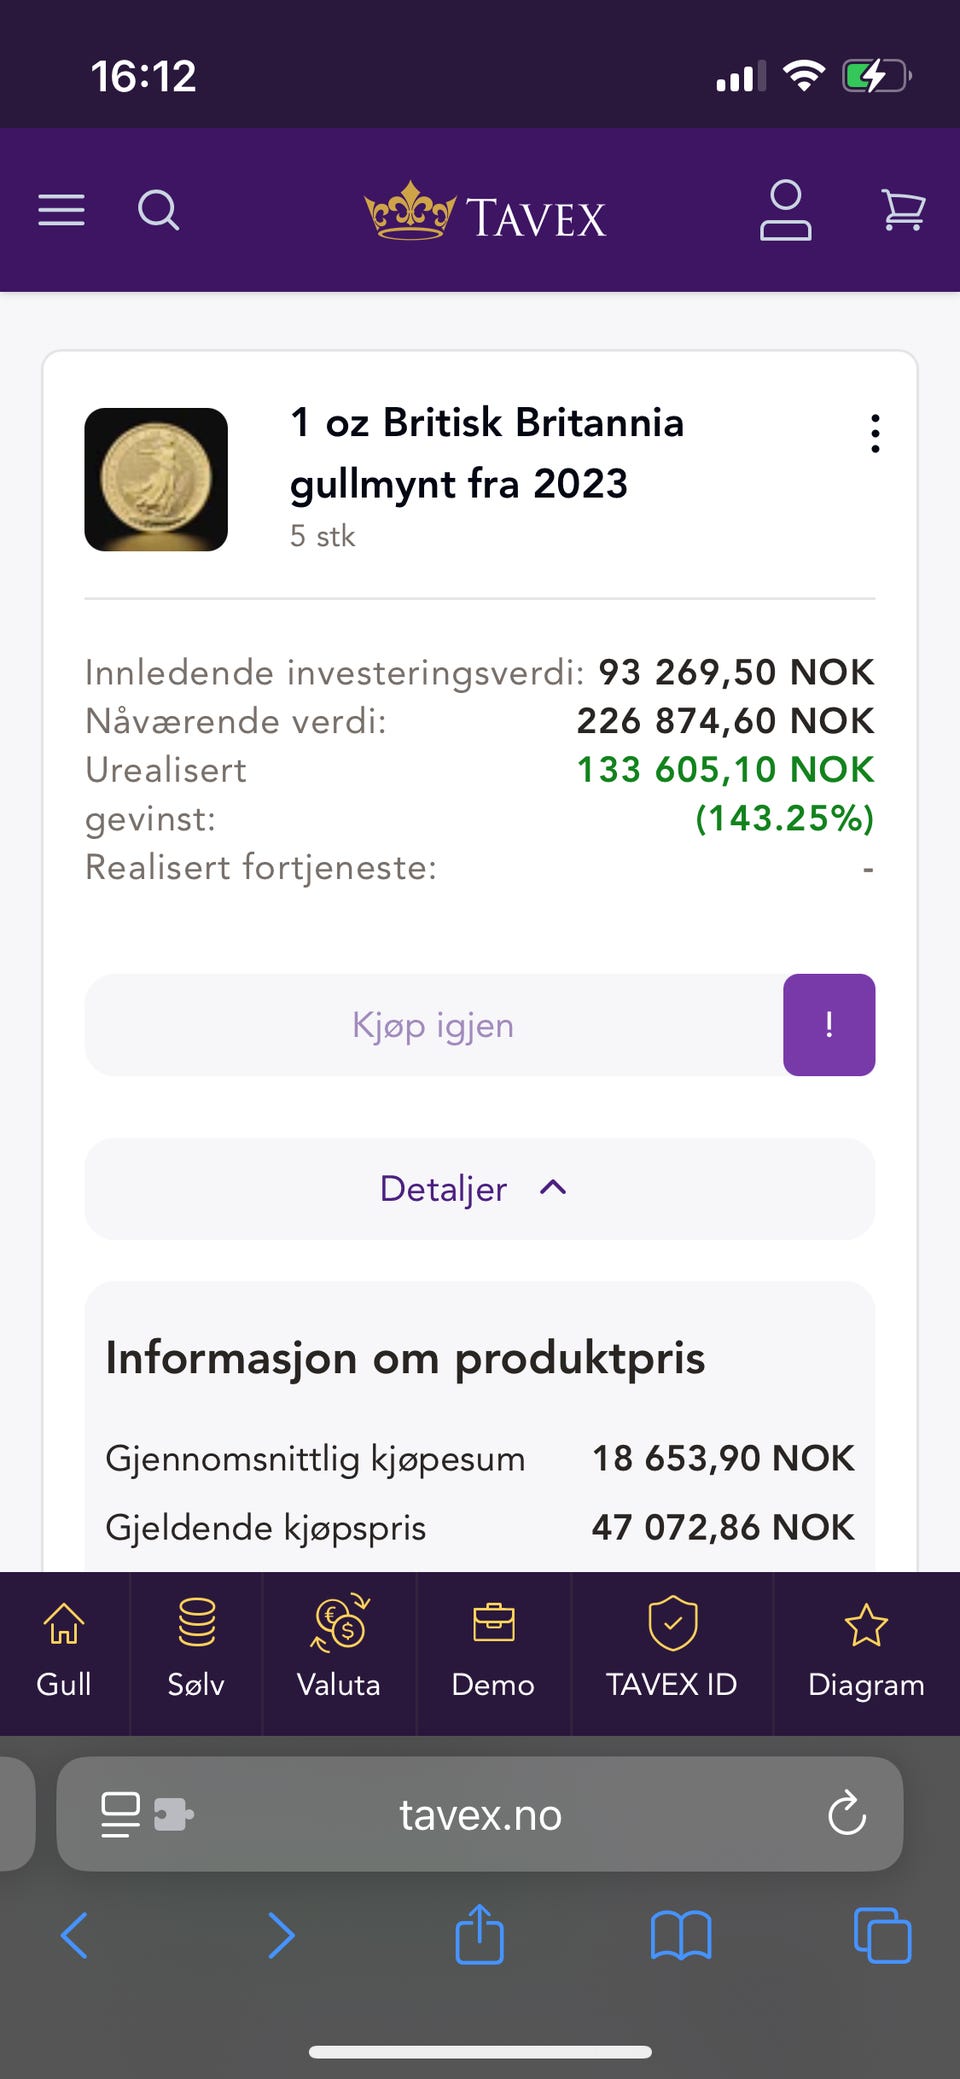
Task: Open the three-dot product options menu
Action: 875,433
